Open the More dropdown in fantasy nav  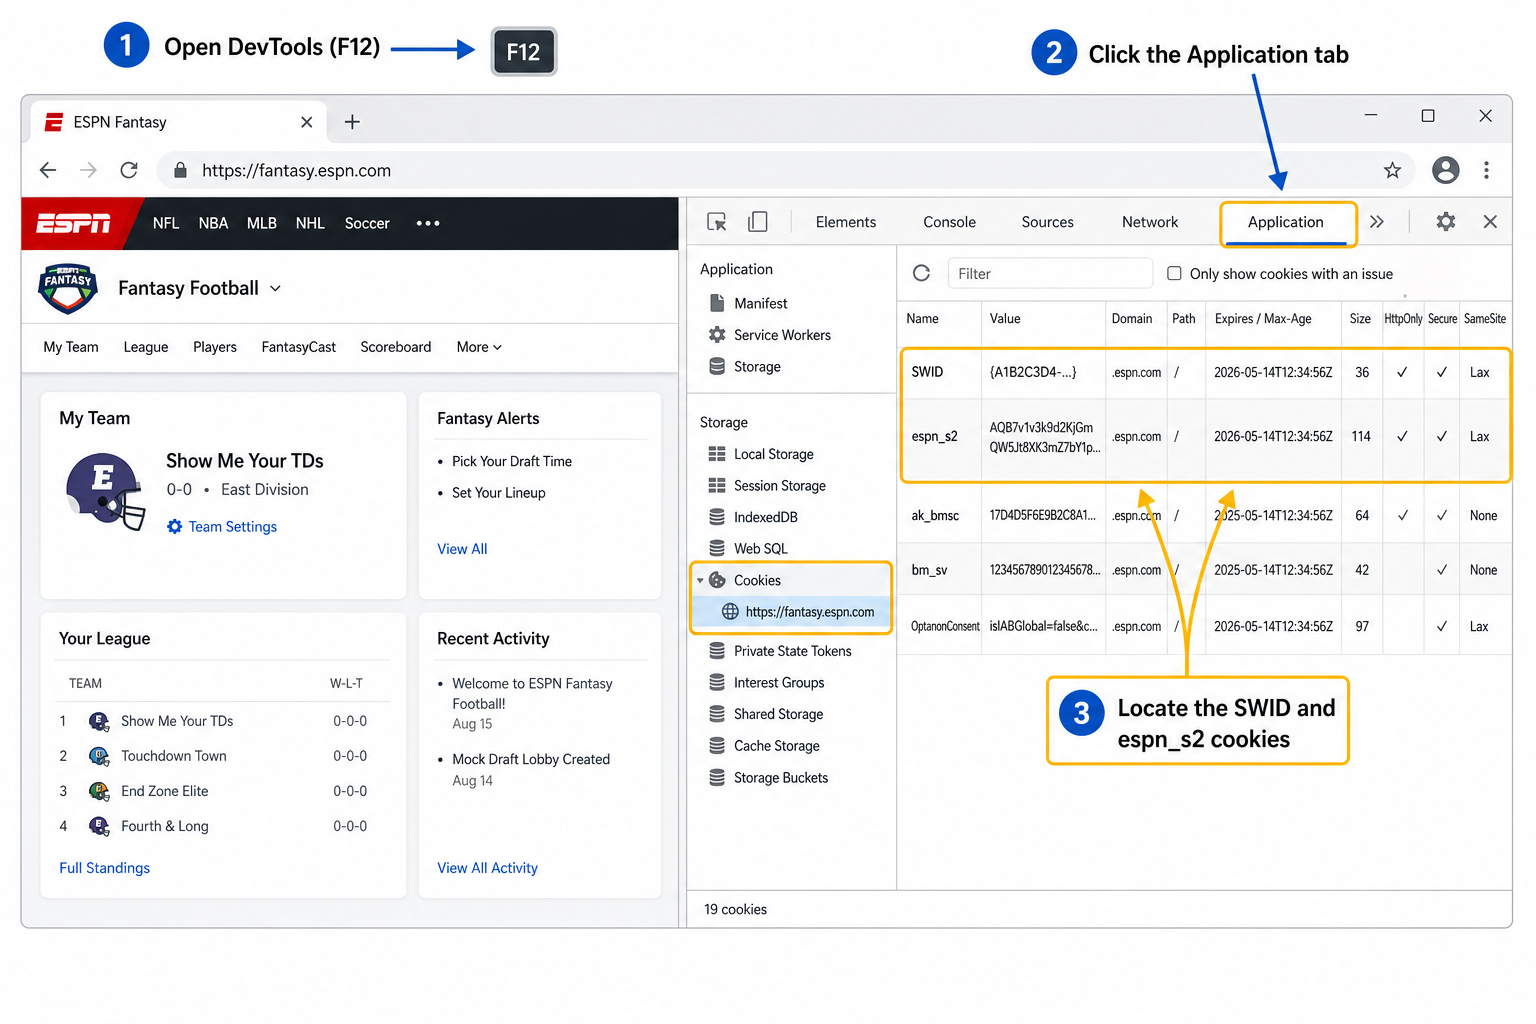tap(479, 347)
